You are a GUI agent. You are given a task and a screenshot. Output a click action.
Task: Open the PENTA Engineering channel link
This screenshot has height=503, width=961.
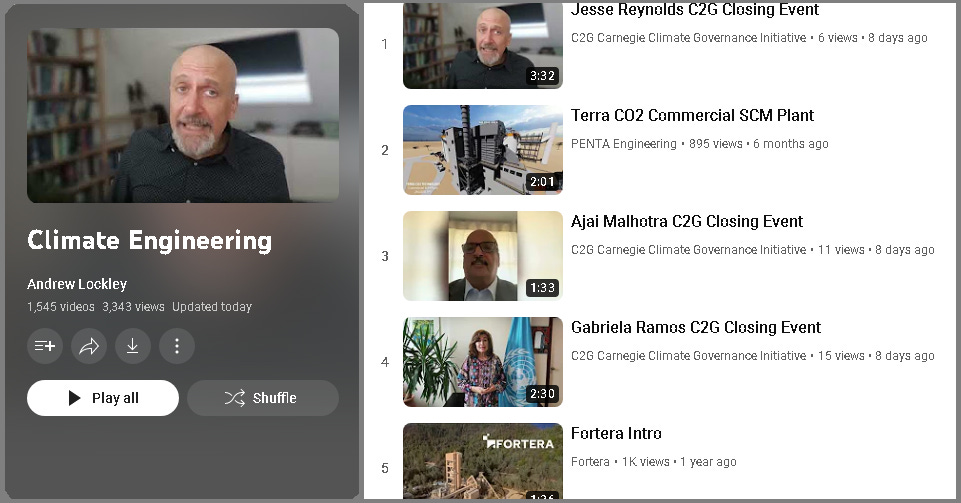coord(624,144)
